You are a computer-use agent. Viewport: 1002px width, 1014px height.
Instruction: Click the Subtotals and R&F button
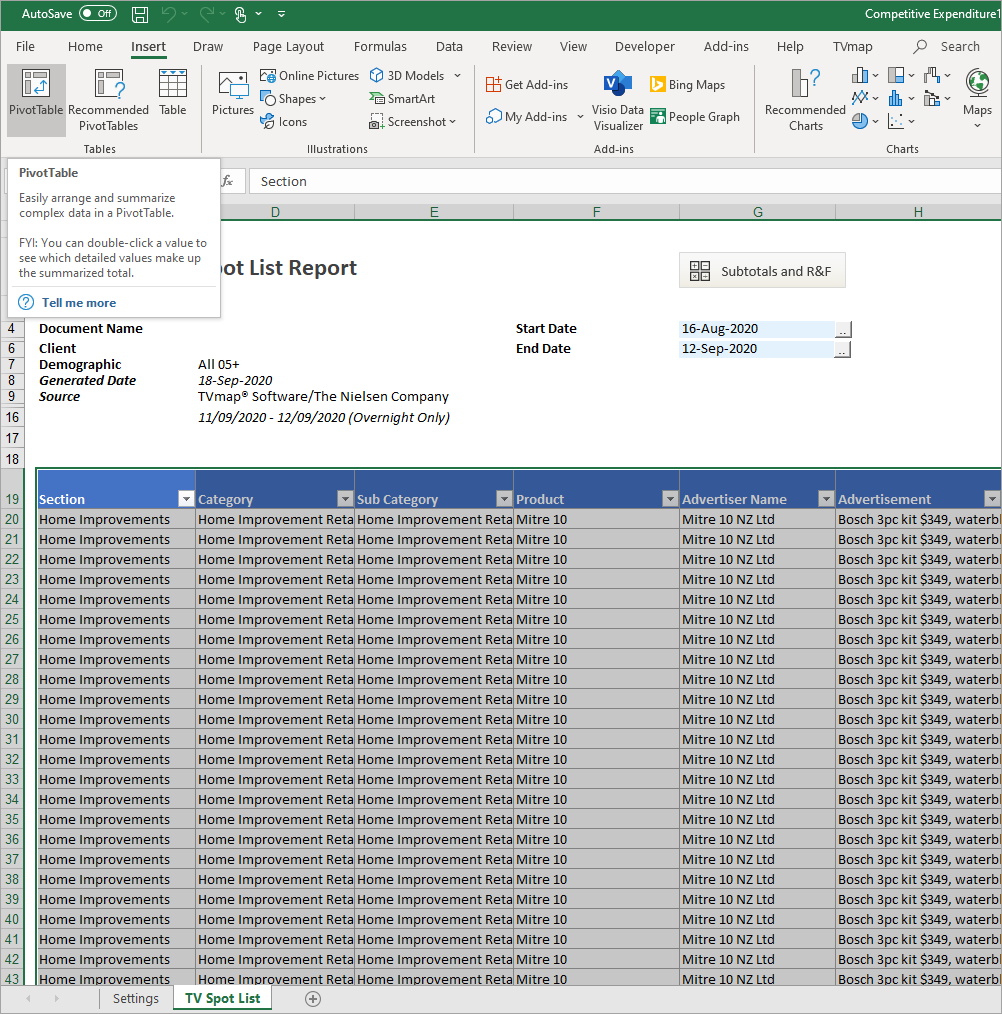762,271
